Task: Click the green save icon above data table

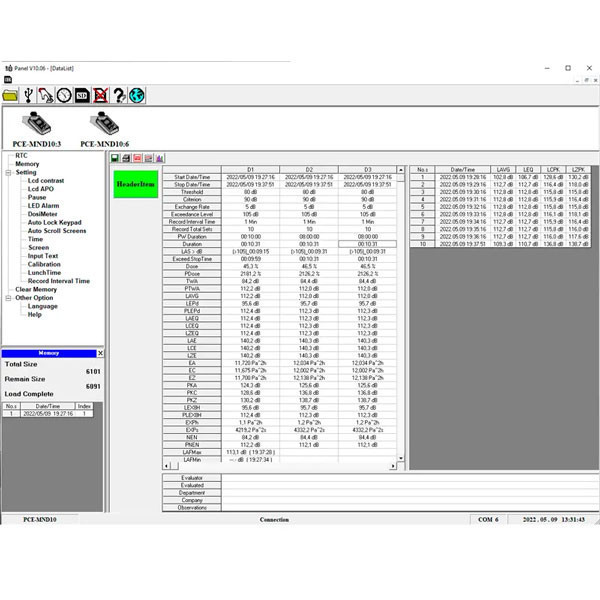Action: (116, 158)
